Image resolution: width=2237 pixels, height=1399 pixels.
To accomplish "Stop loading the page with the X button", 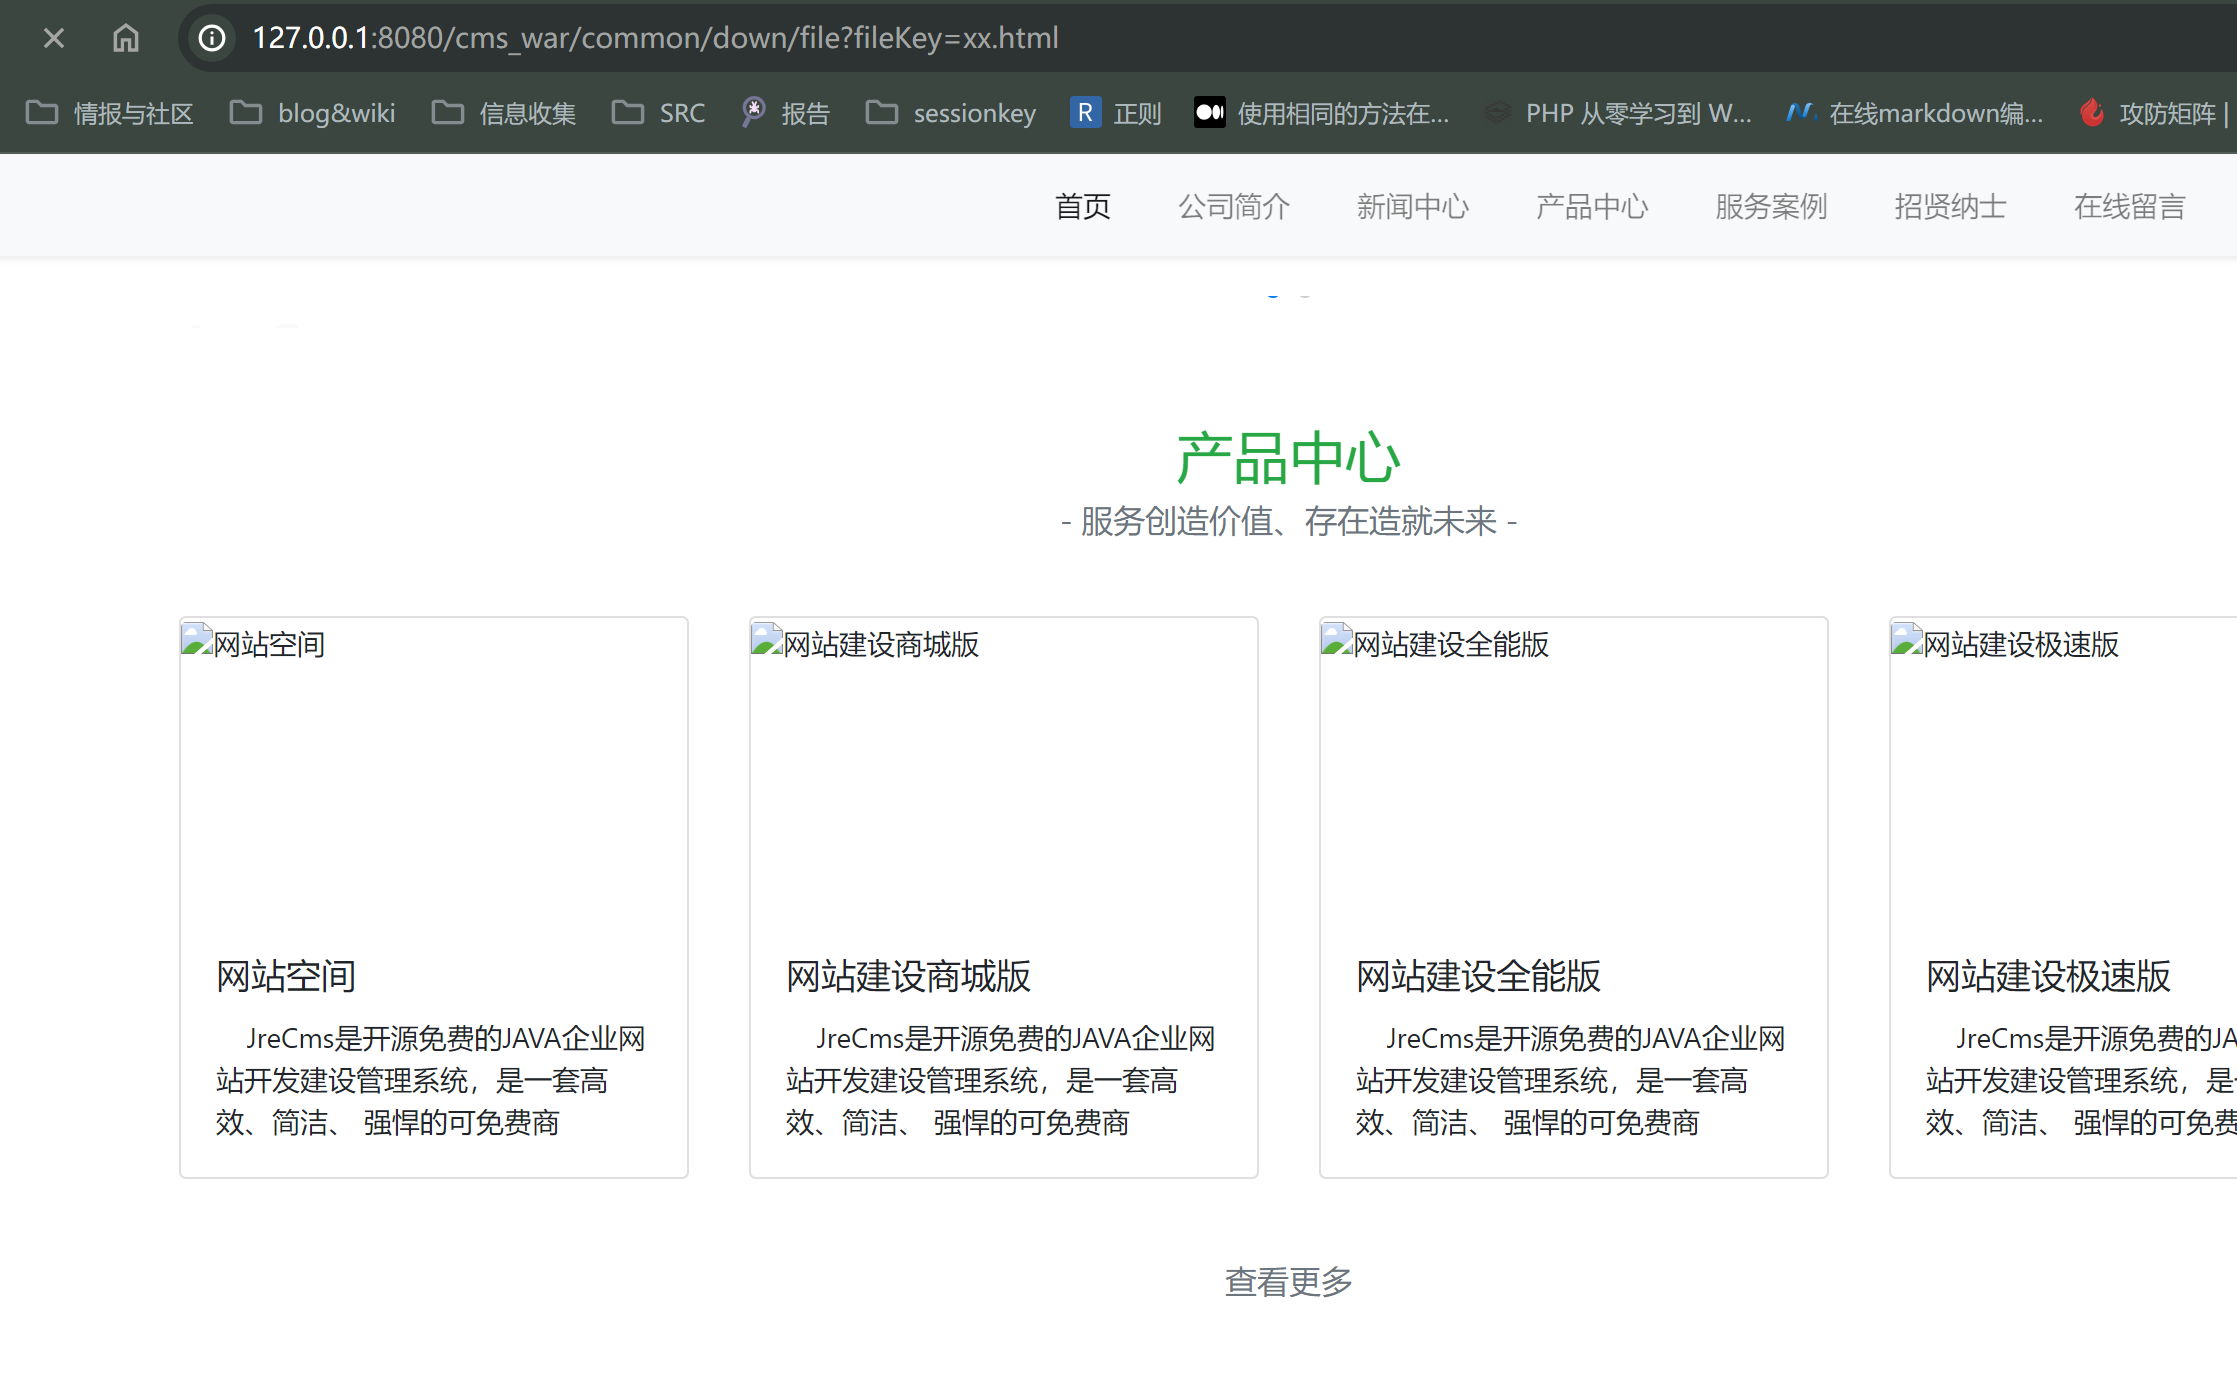I will (x=54, y=38).
